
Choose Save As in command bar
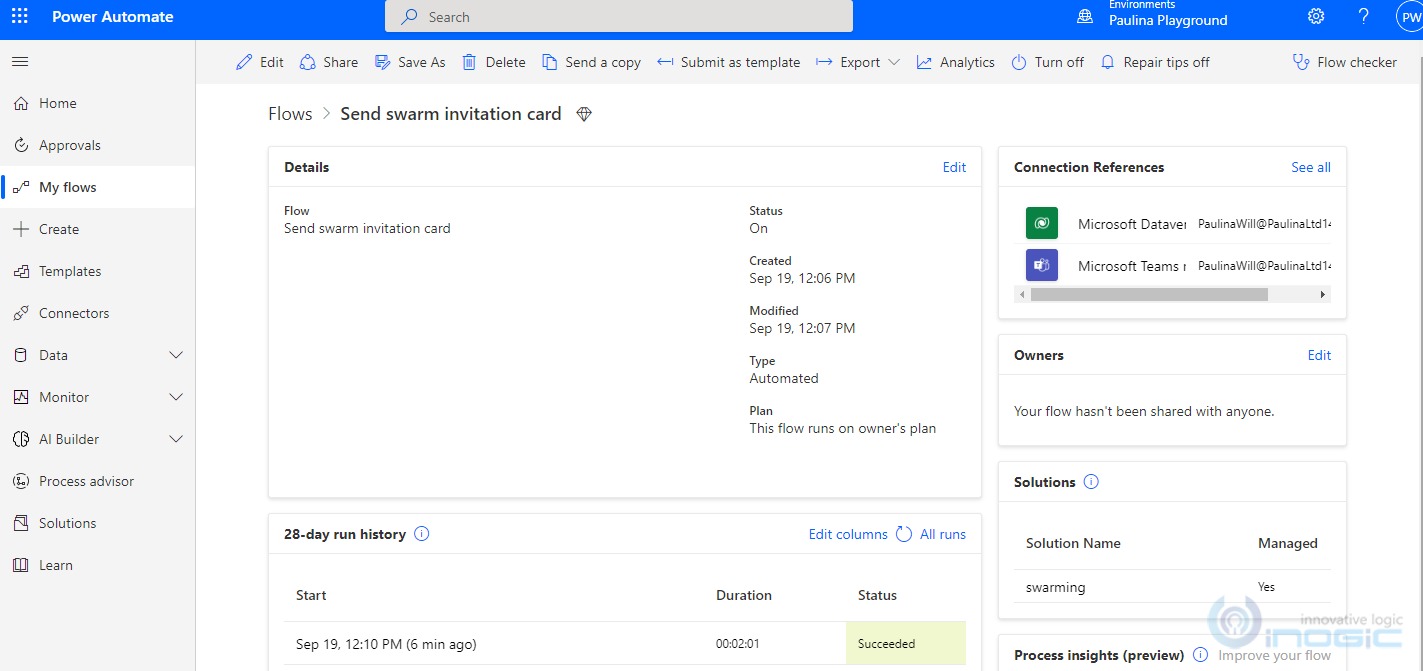[x=410, y=62]
